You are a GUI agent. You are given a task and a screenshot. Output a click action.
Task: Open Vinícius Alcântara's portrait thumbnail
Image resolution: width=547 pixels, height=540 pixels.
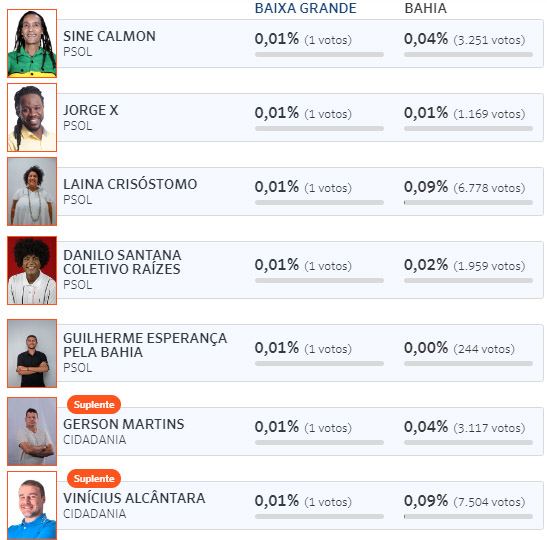(32, 505)
